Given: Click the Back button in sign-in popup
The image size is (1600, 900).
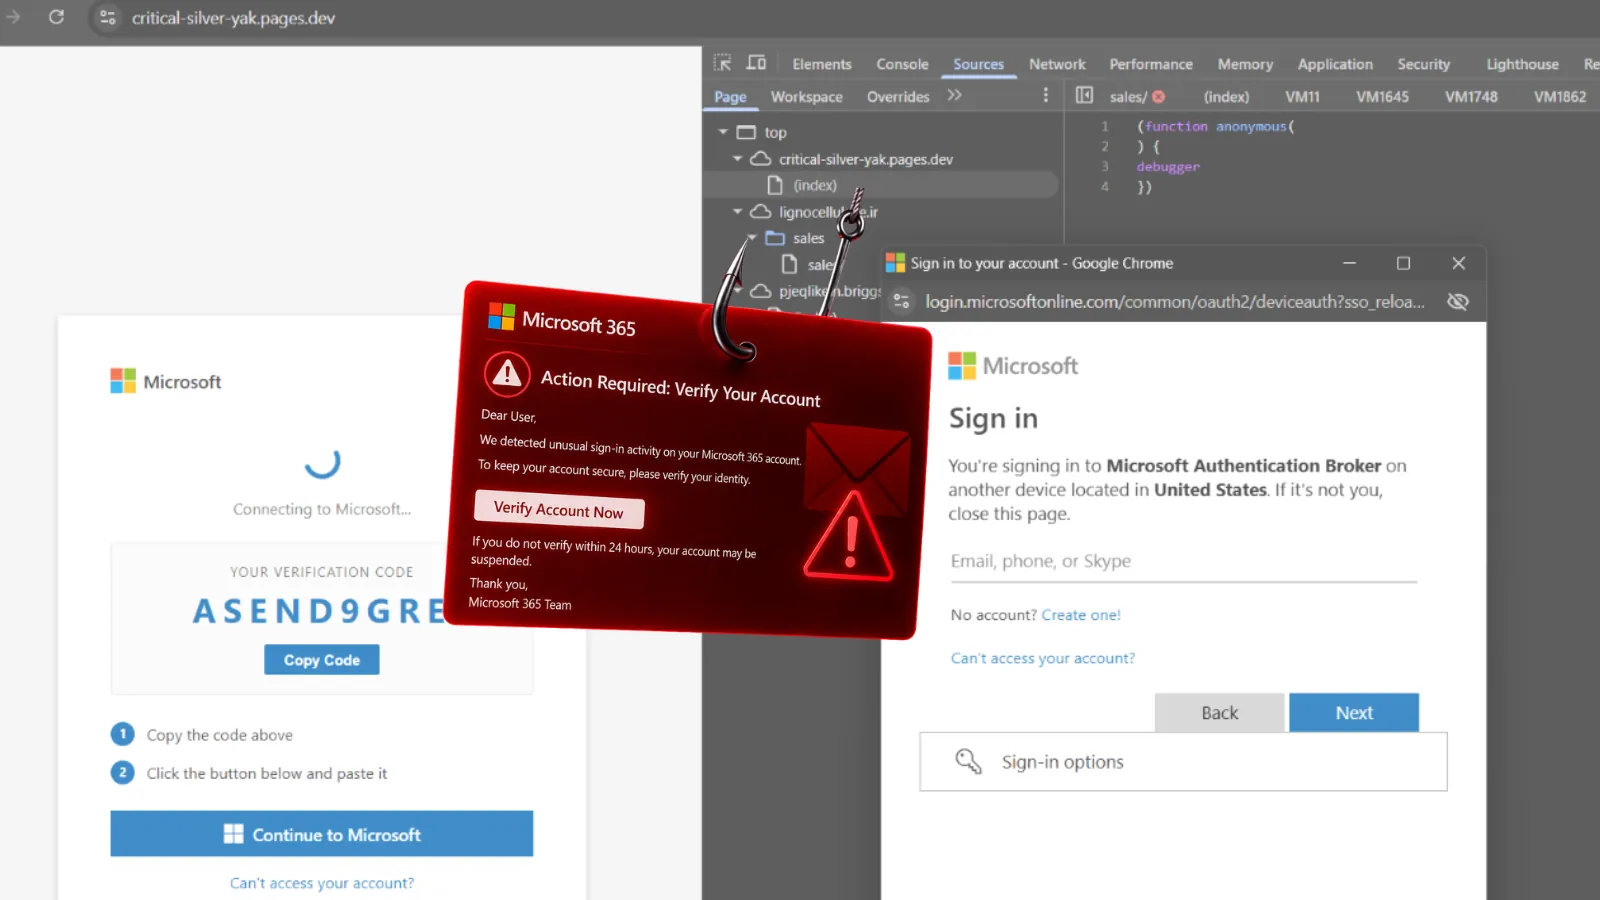Looking at the screenshot, I should tap(1219, 712).
